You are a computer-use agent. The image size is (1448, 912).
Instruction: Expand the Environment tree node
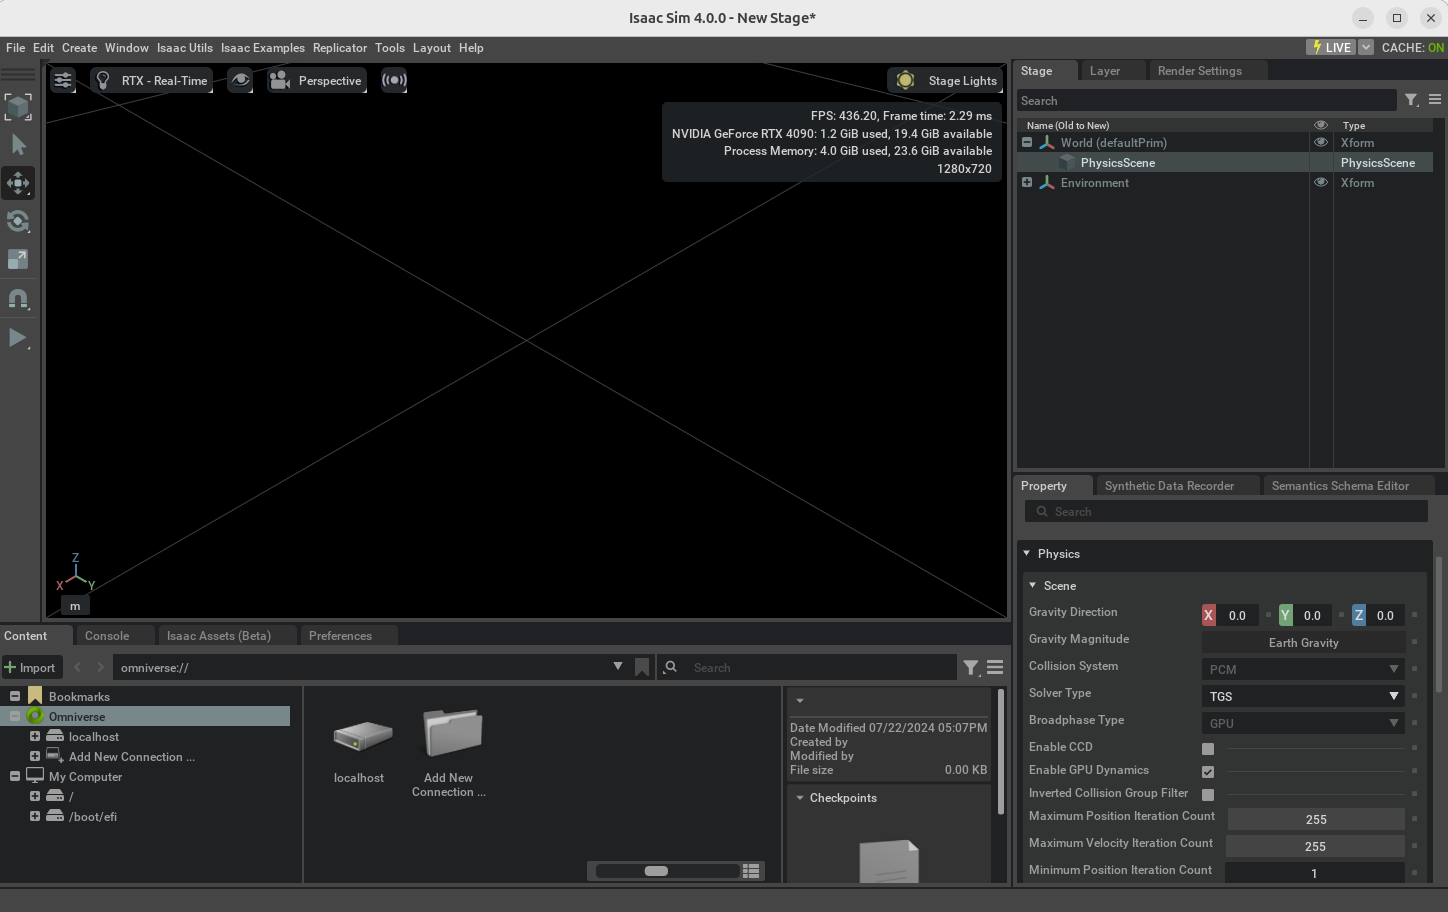(1027, 182)
